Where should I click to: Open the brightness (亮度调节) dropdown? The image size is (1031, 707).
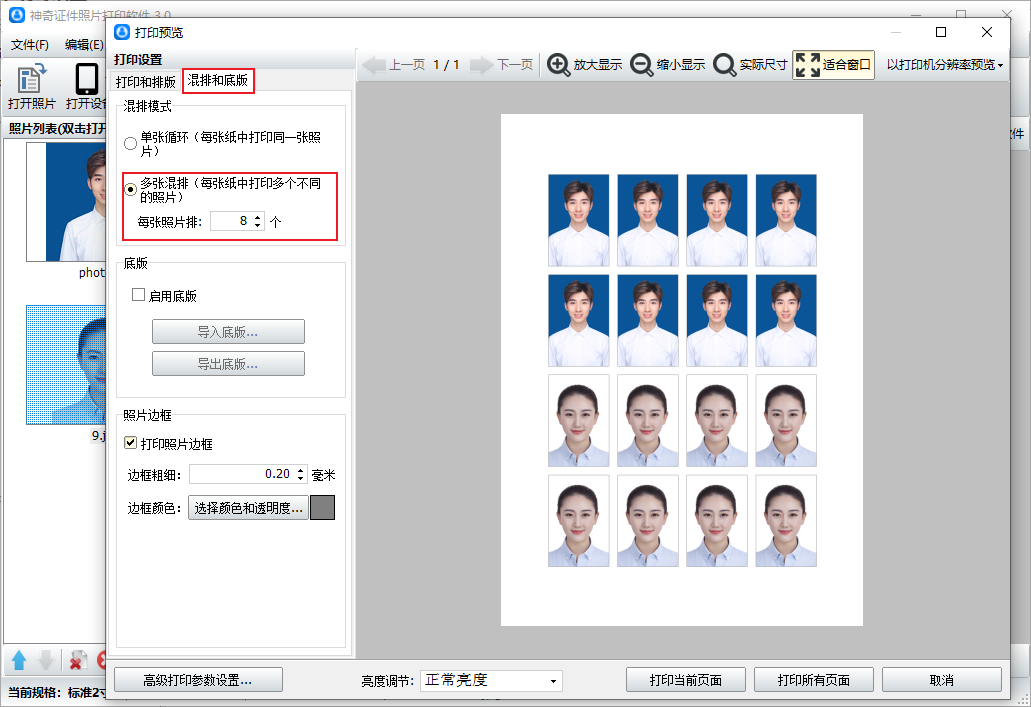[x=490, y=680]
